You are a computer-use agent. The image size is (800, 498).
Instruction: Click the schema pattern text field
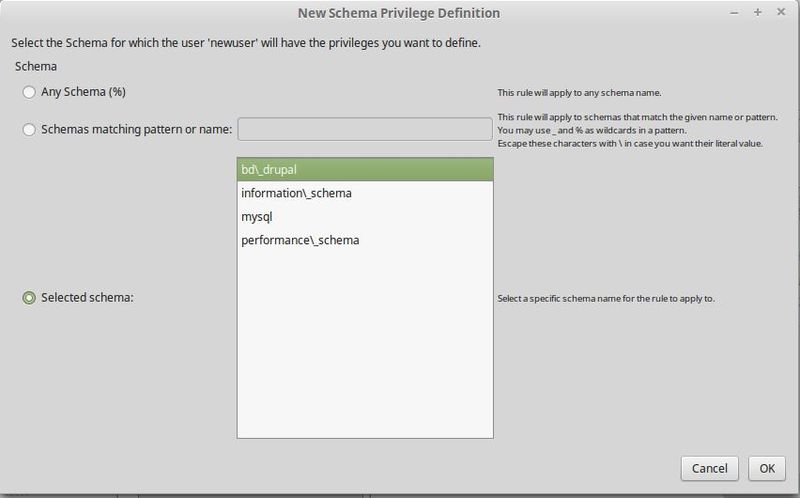(x=365, y=129)
